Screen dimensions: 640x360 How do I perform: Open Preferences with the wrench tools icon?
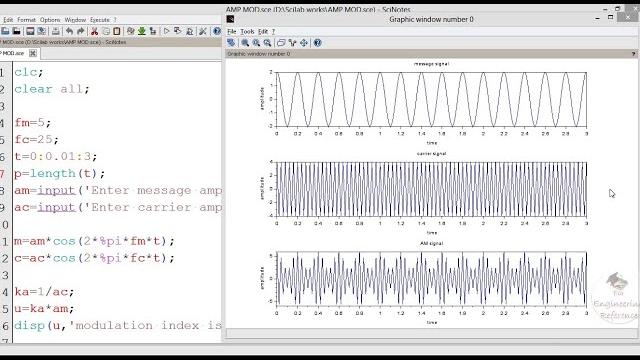pyautogui.click(x=203, y=31)
